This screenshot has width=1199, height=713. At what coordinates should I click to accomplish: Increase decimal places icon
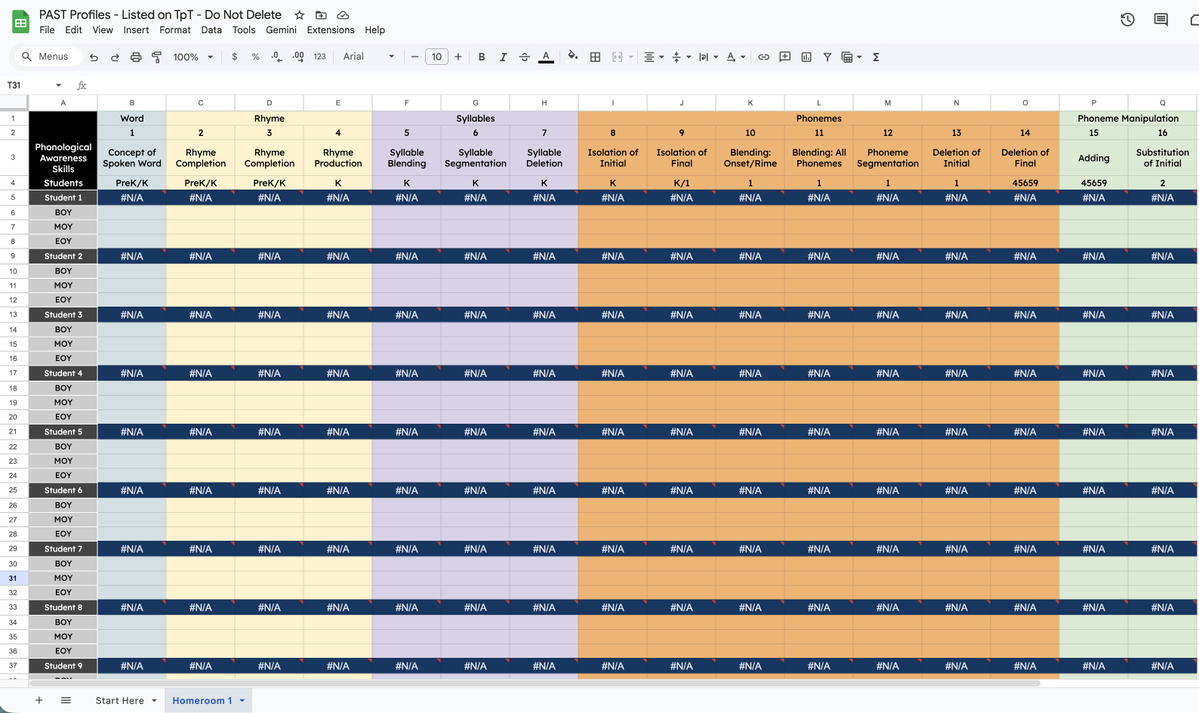[x=297, y=57]
